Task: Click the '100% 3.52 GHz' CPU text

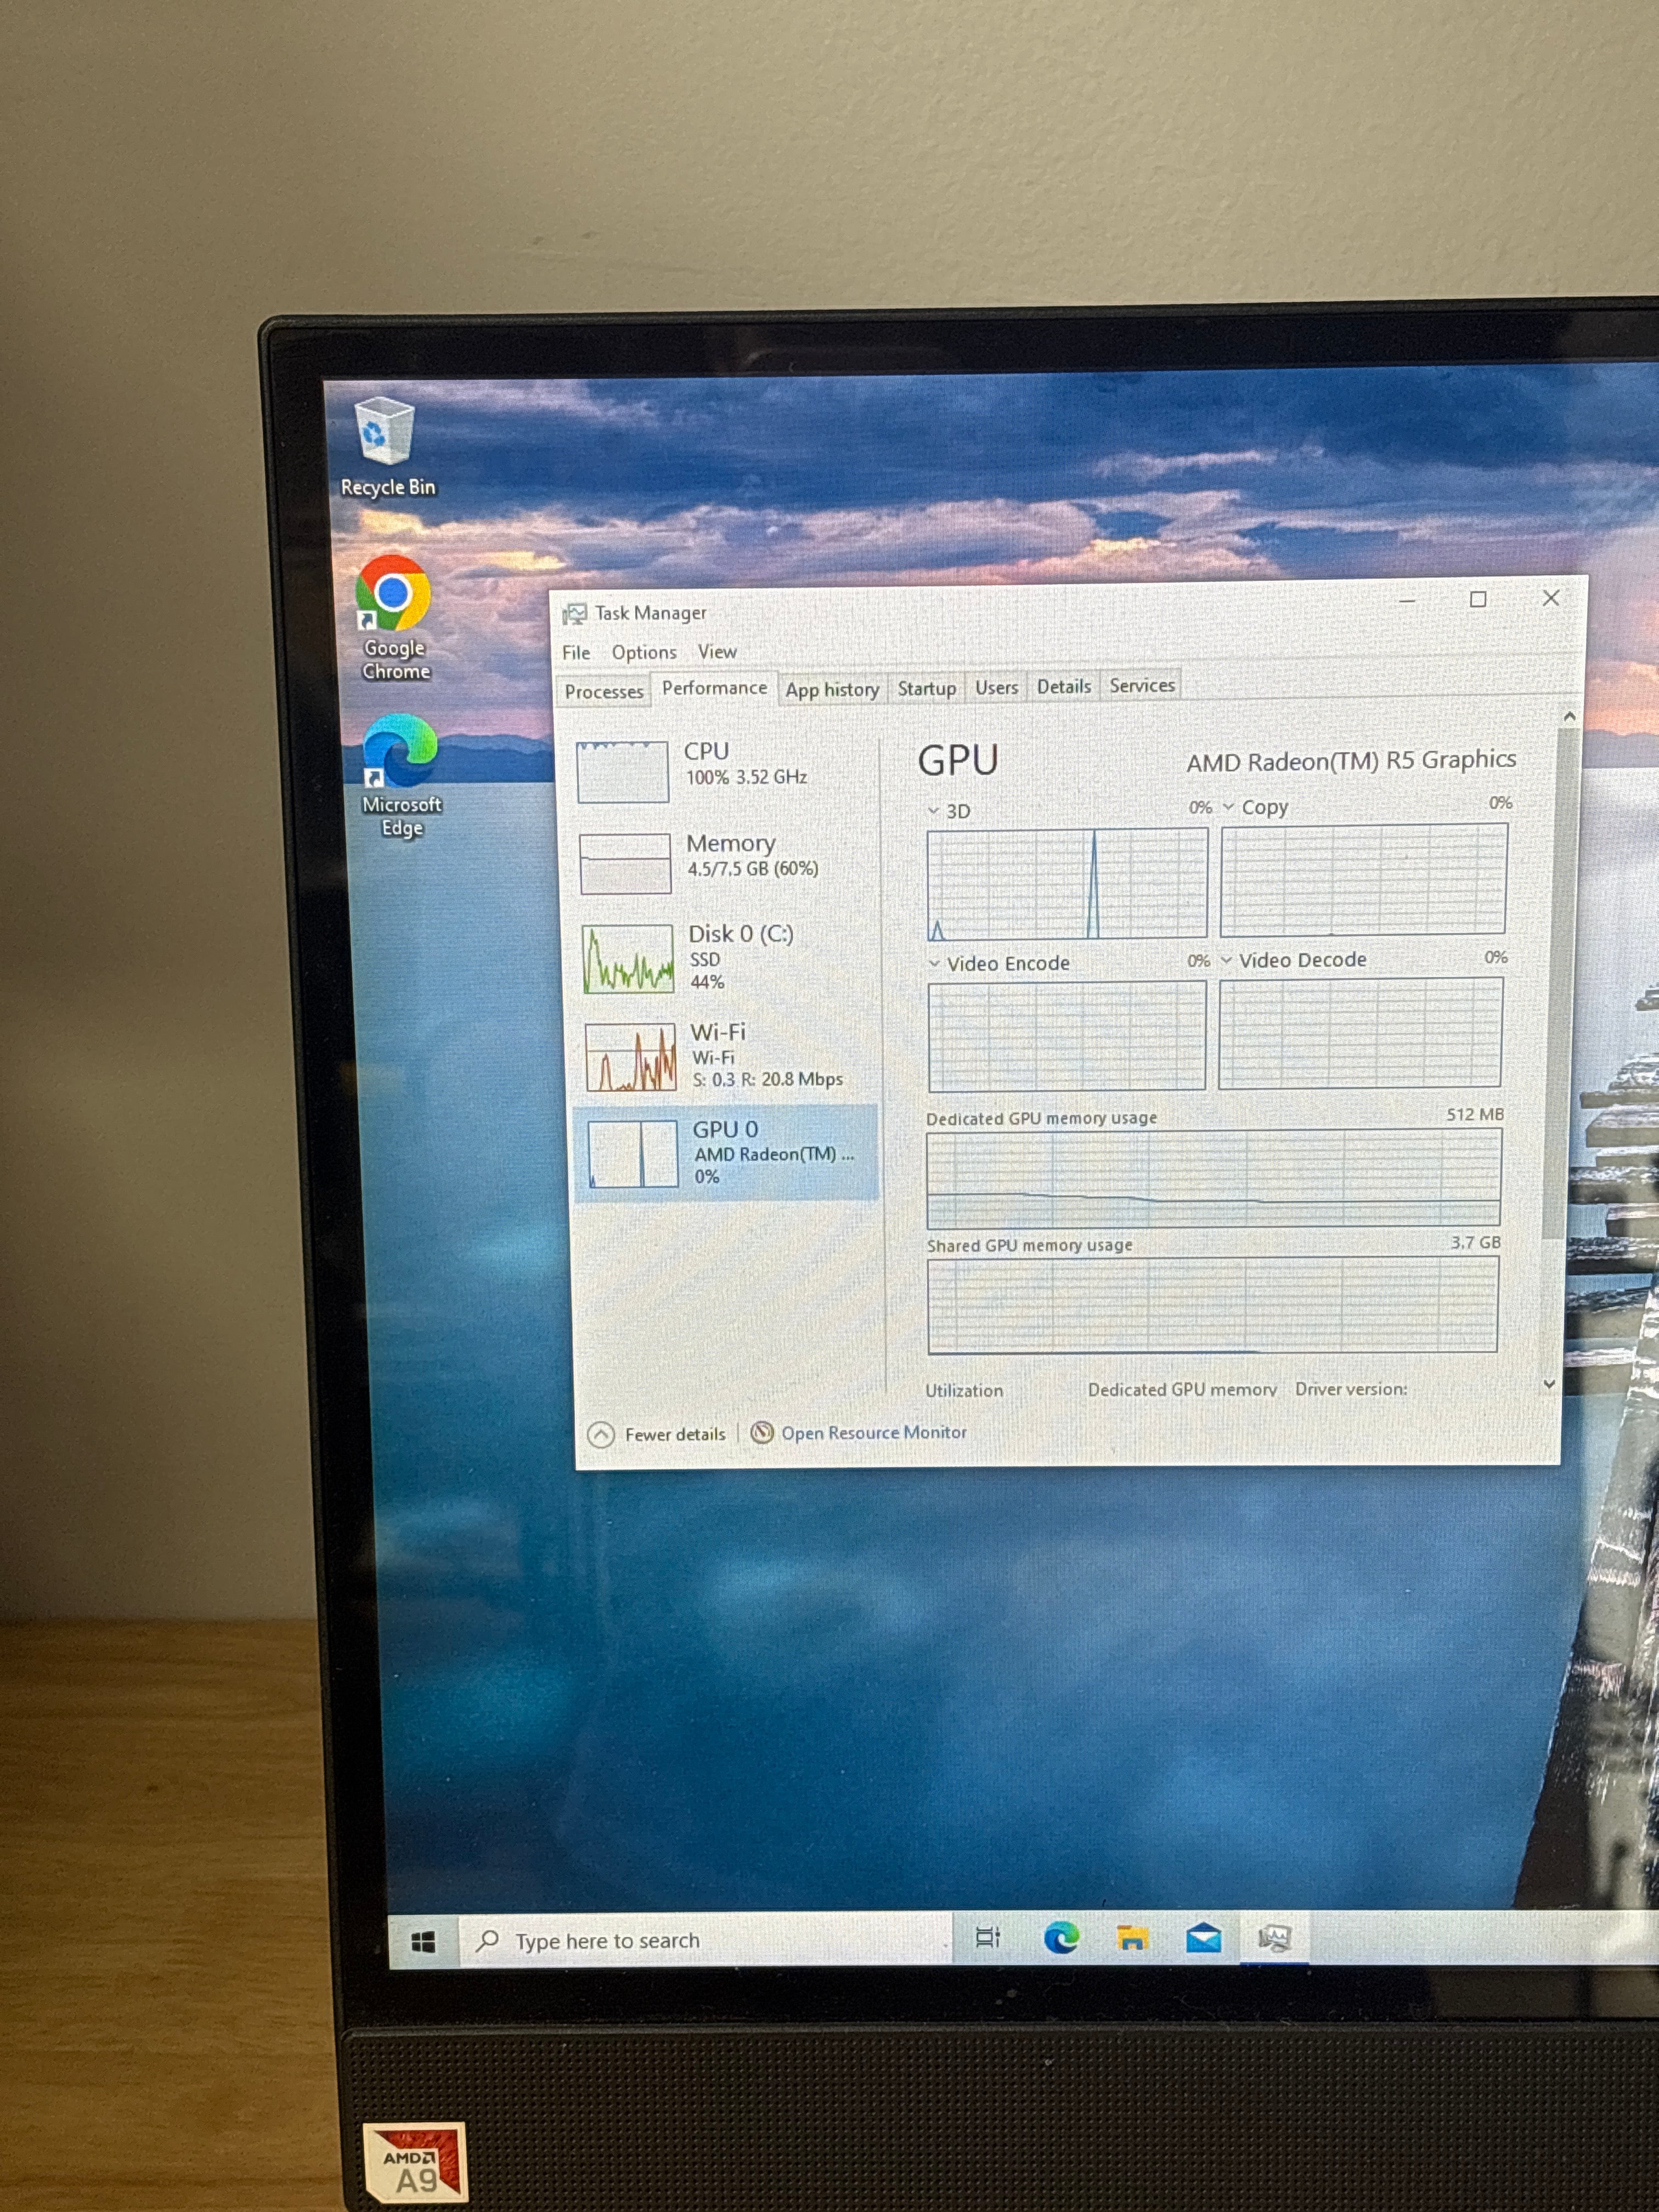Action: click(x=746, y=777)
